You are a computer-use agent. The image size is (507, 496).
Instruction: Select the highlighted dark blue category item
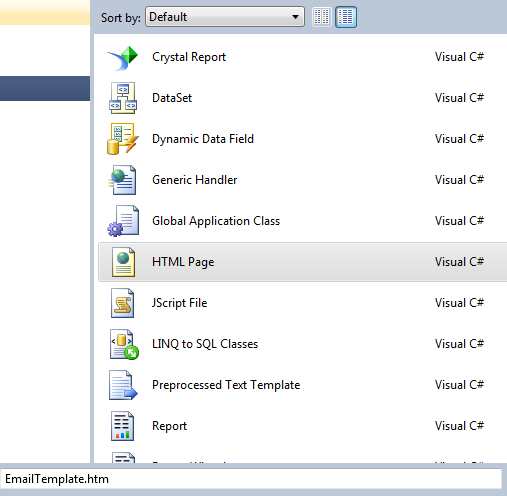pos(45,88)
